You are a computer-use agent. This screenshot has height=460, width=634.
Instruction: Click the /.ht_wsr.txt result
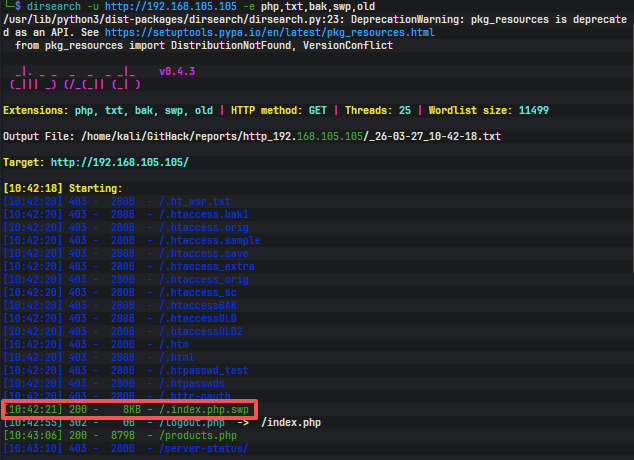coord(194,201)
